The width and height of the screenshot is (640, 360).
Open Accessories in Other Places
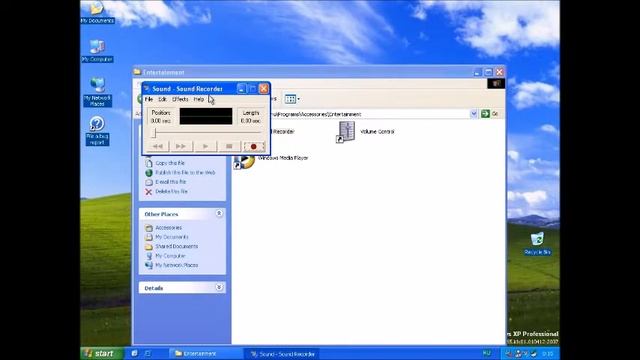[x=163, y=228]
